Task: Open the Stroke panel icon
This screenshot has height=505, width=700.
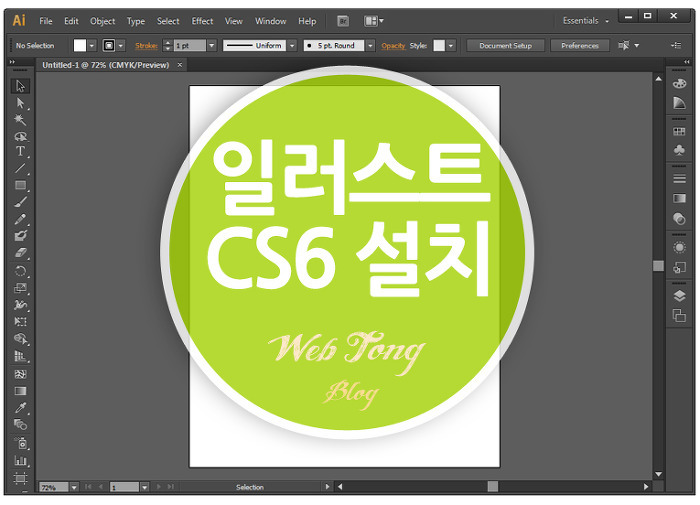Action: pos(679,179)
